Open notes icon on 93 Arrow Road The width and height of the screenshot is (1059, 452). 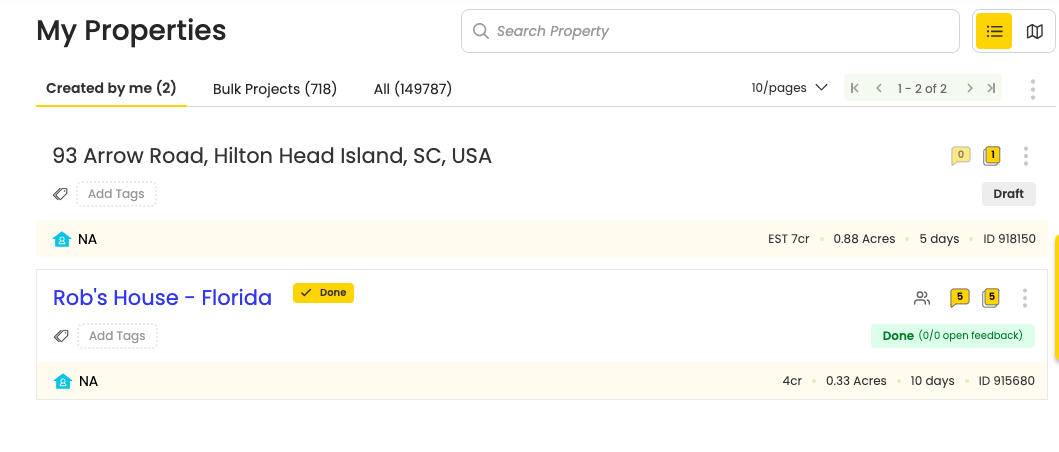(x=991, y=155)
